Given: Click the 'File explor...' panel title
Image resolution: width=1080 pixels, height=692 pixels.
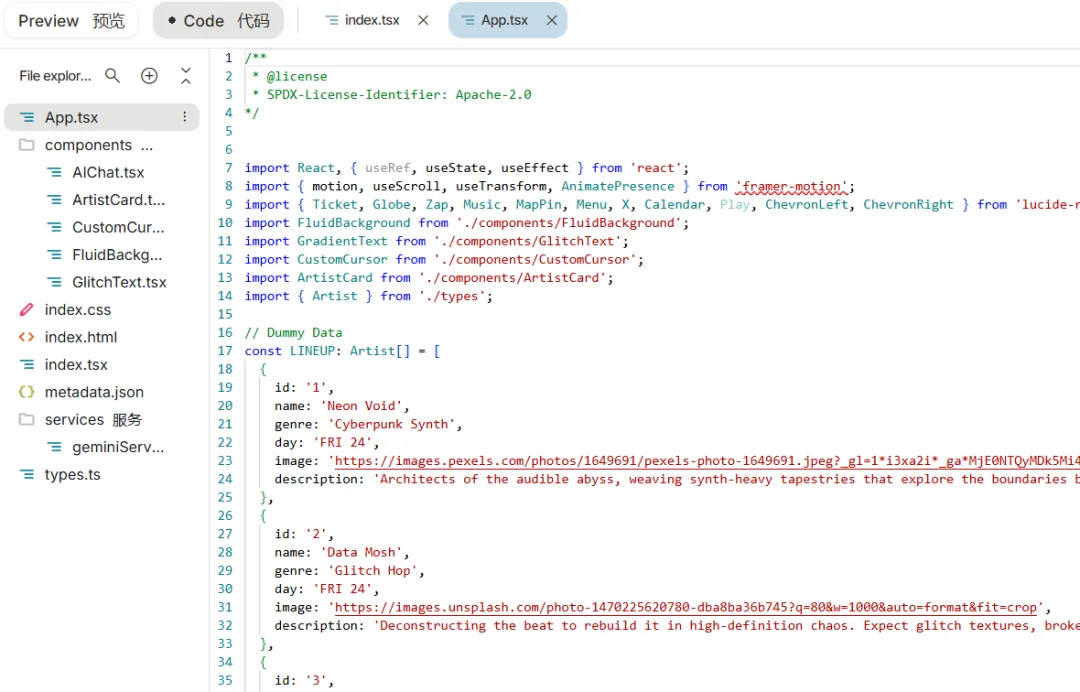Looking at the screenshot, I should pyautogui.click(x=55, y=76).
